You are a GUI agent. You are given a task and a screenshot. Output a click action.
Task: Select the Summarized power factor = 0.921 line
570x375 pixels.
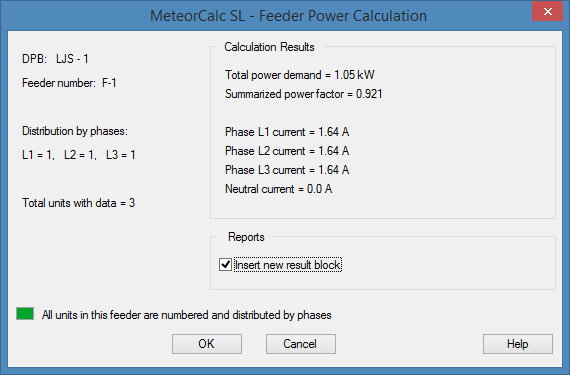pos(304,94)
